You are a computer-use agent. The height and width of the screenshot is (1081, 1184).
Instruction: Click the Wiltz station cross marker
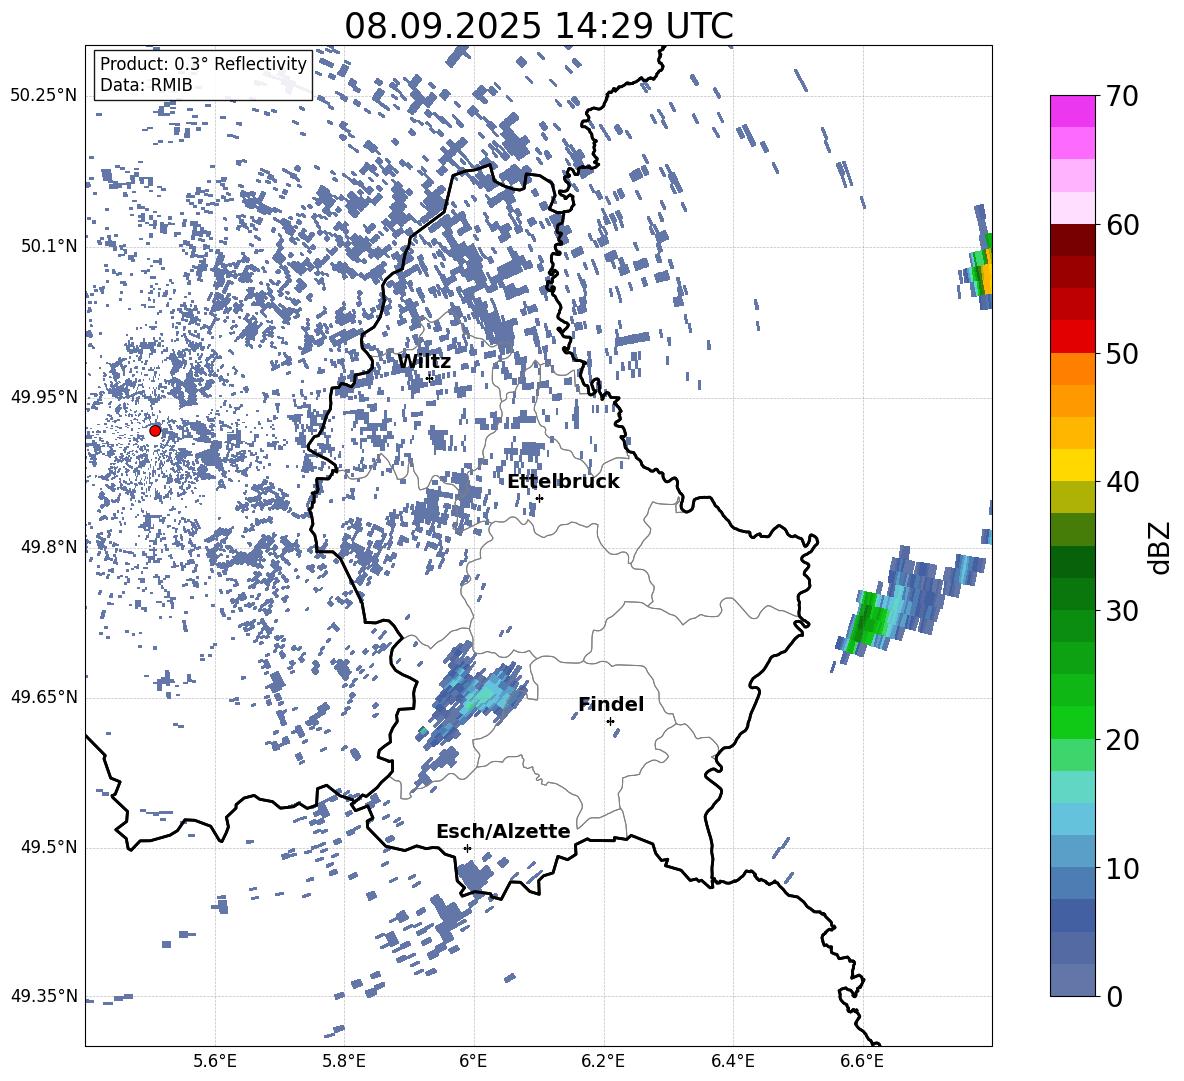(x=430, y=377)
